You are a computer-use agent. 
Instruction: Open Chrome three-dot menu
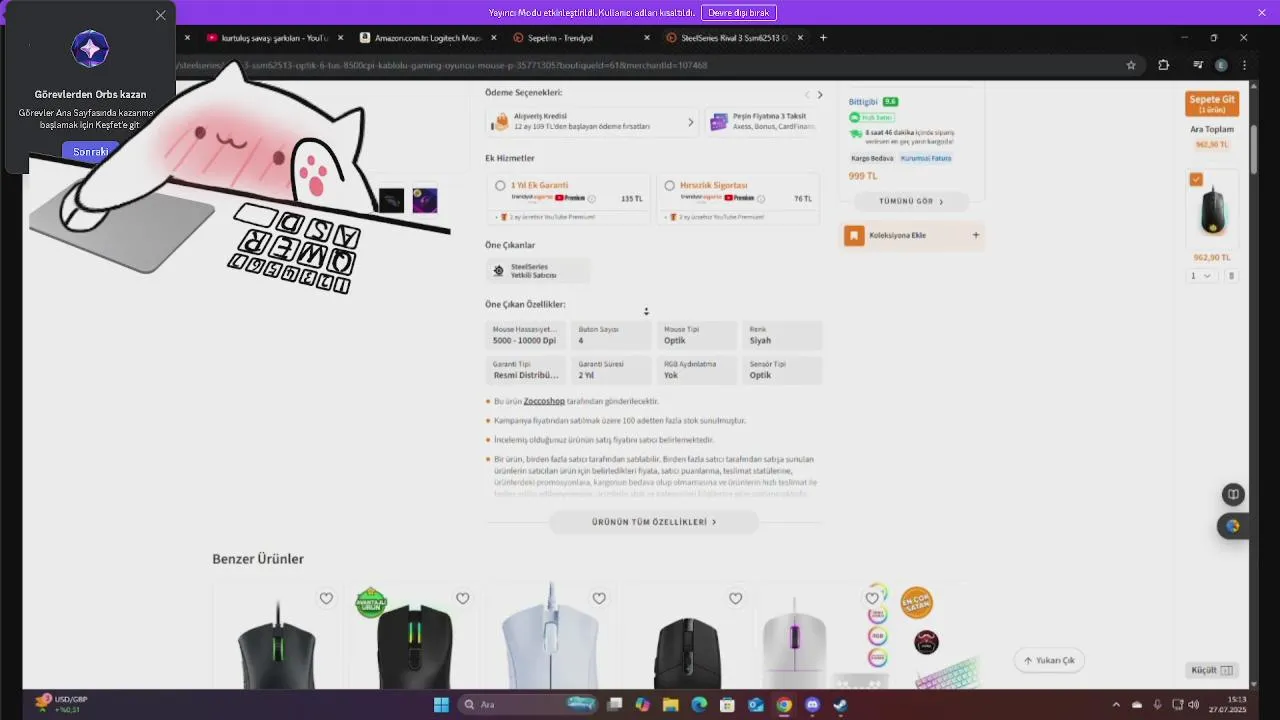[1245, 65]
